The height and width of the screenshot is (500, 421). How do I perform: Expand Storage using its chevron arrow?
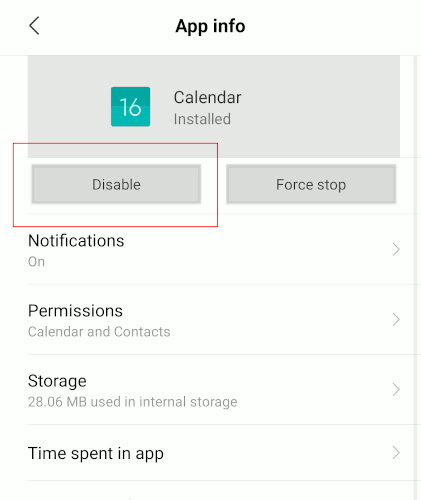396,389
